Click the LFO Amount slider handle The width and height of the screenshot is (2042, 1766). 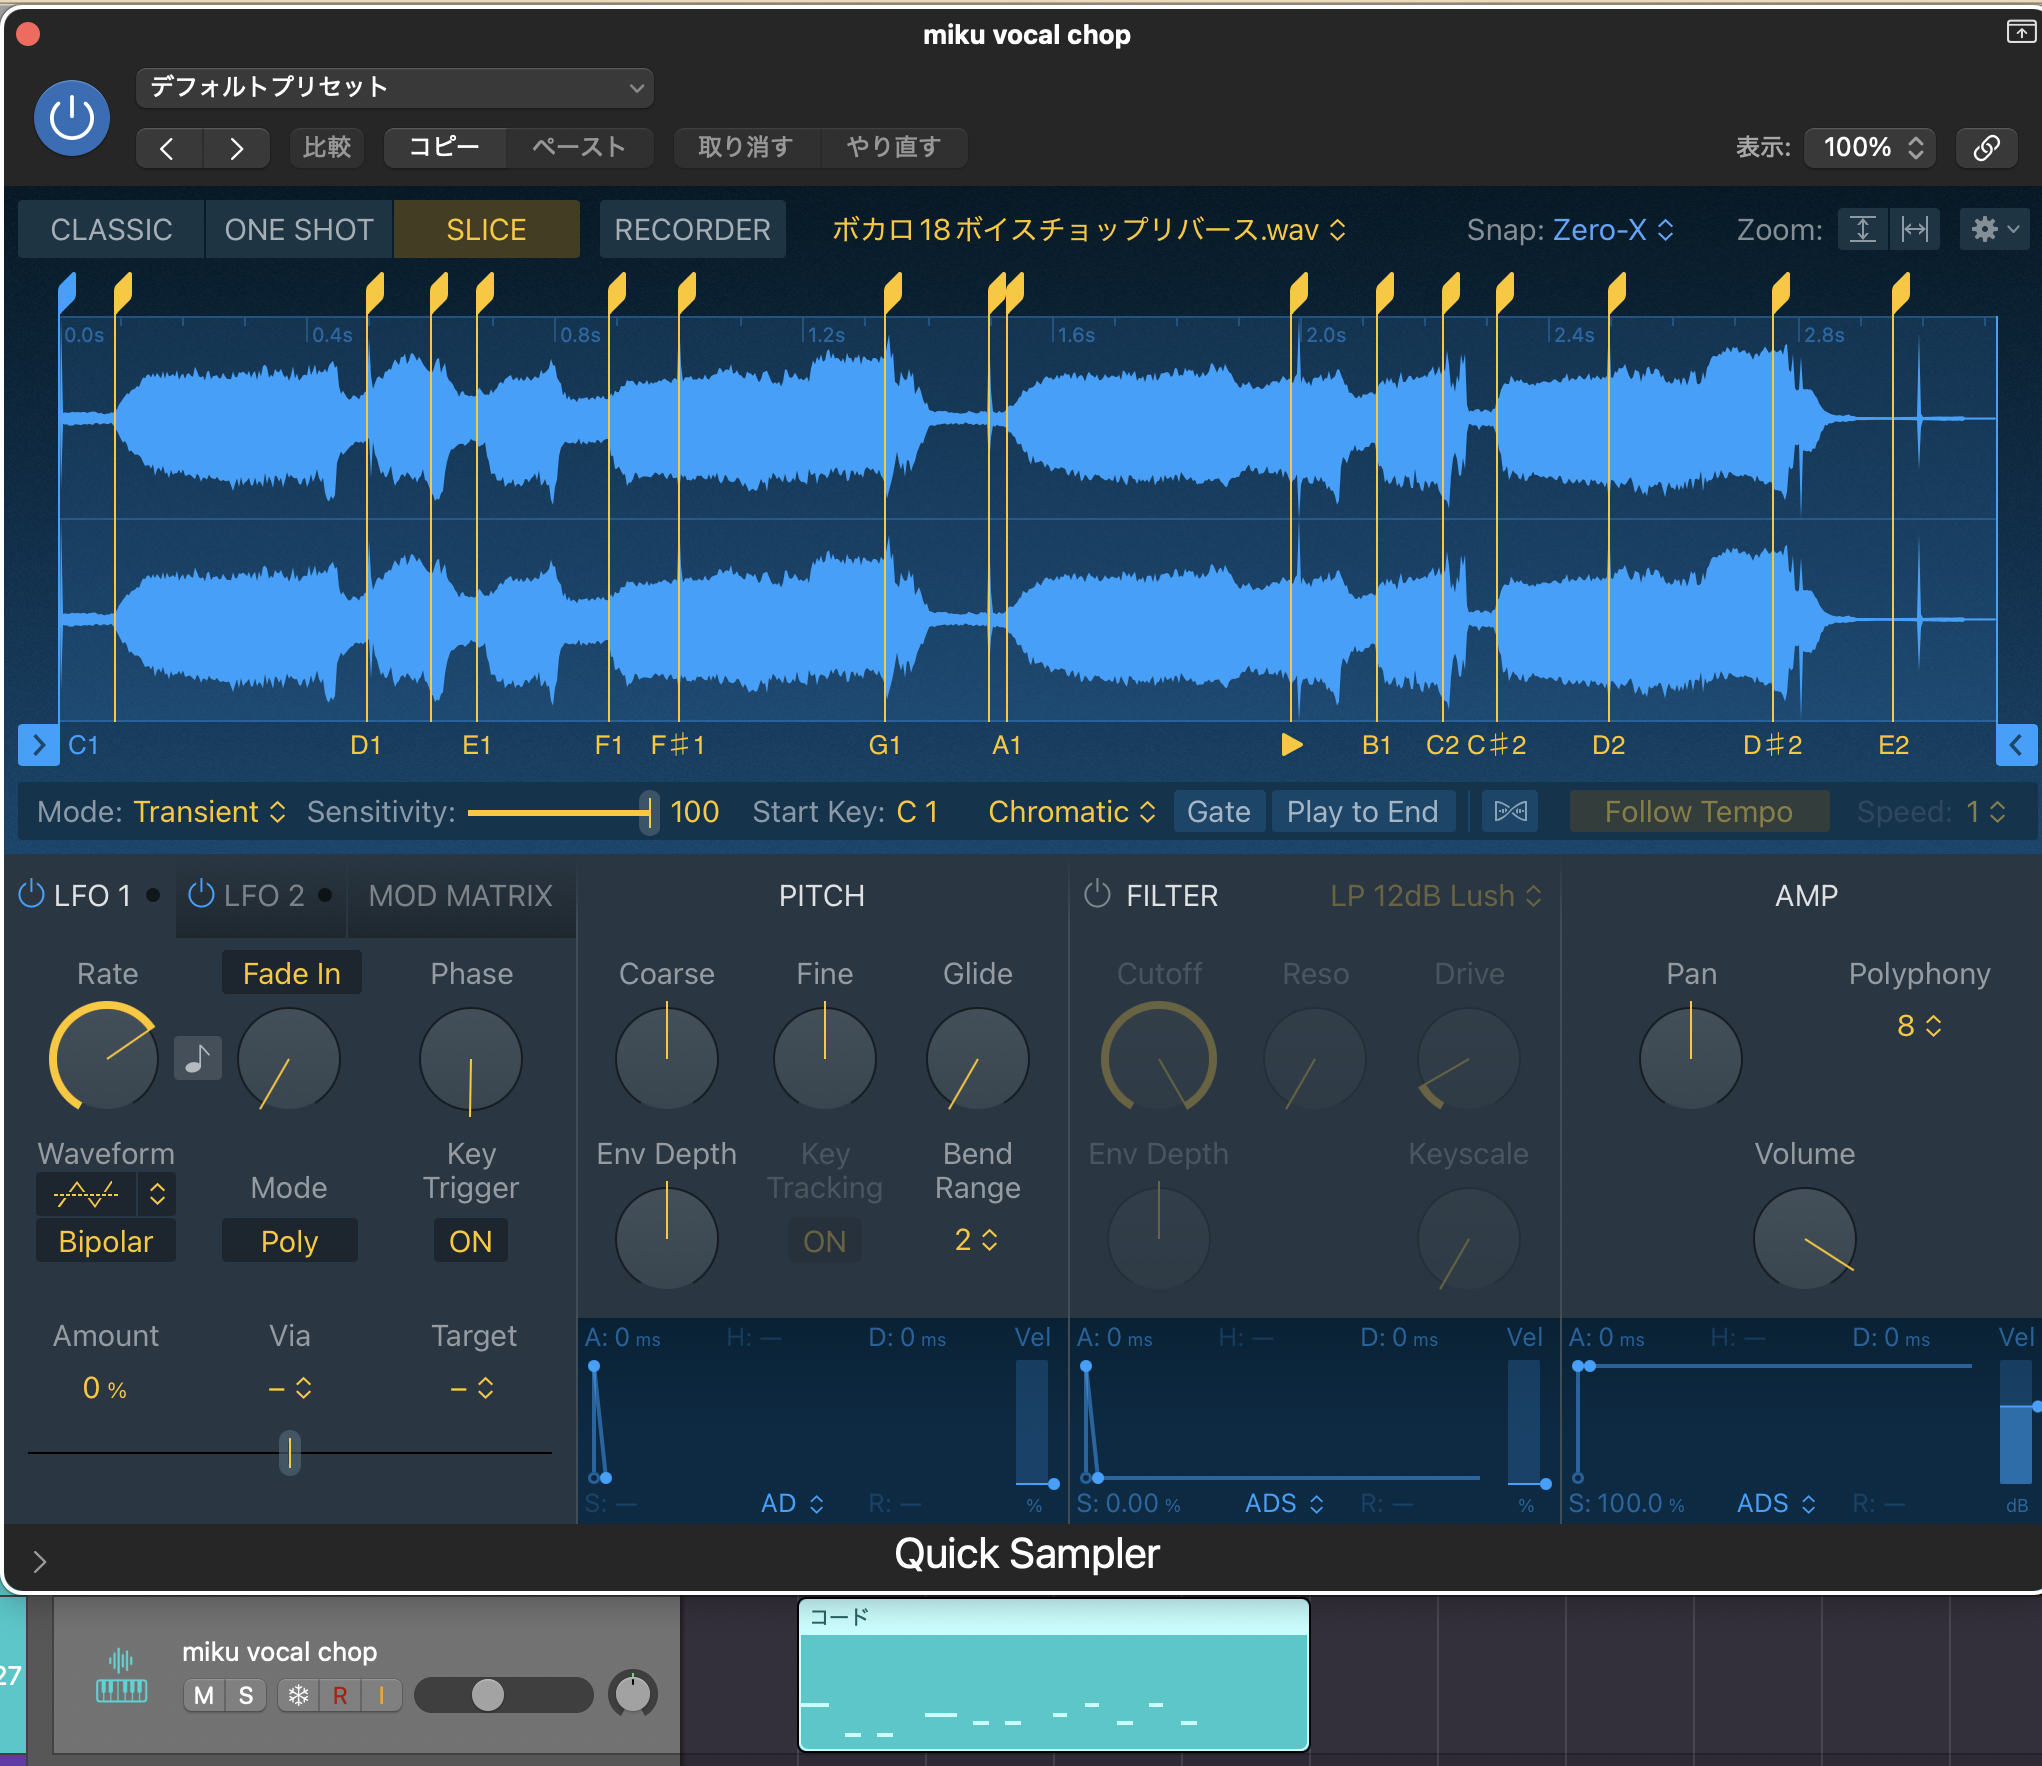click(x=290, y=1452)
